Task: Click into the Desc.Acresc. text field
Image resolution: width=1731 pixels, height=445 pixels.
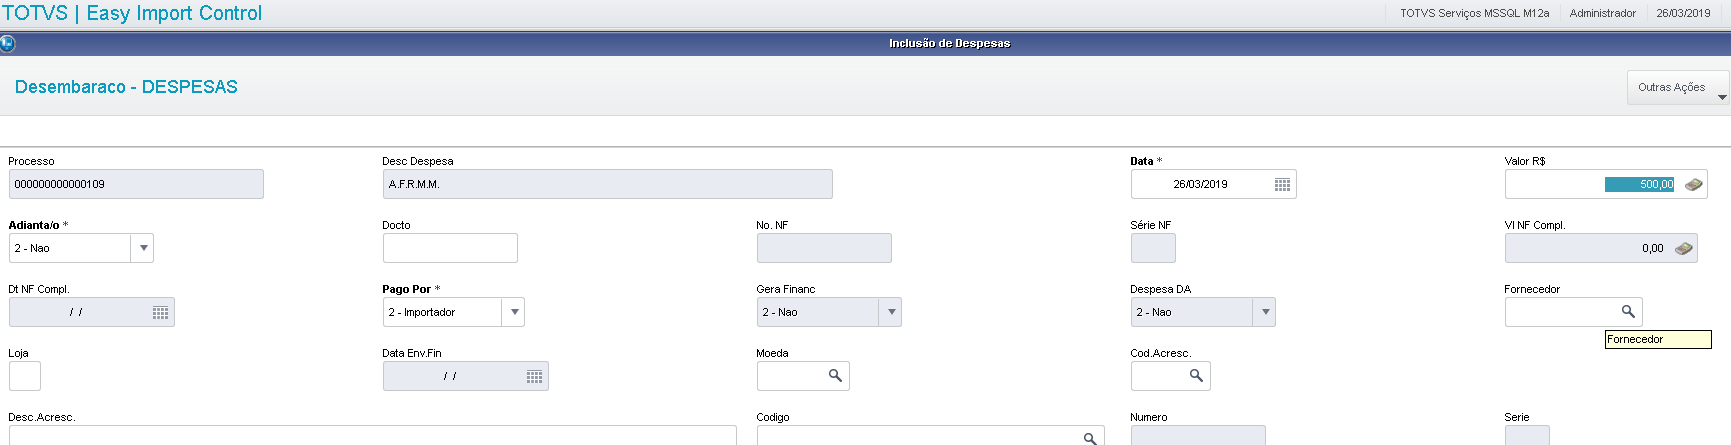Action: 372,436
